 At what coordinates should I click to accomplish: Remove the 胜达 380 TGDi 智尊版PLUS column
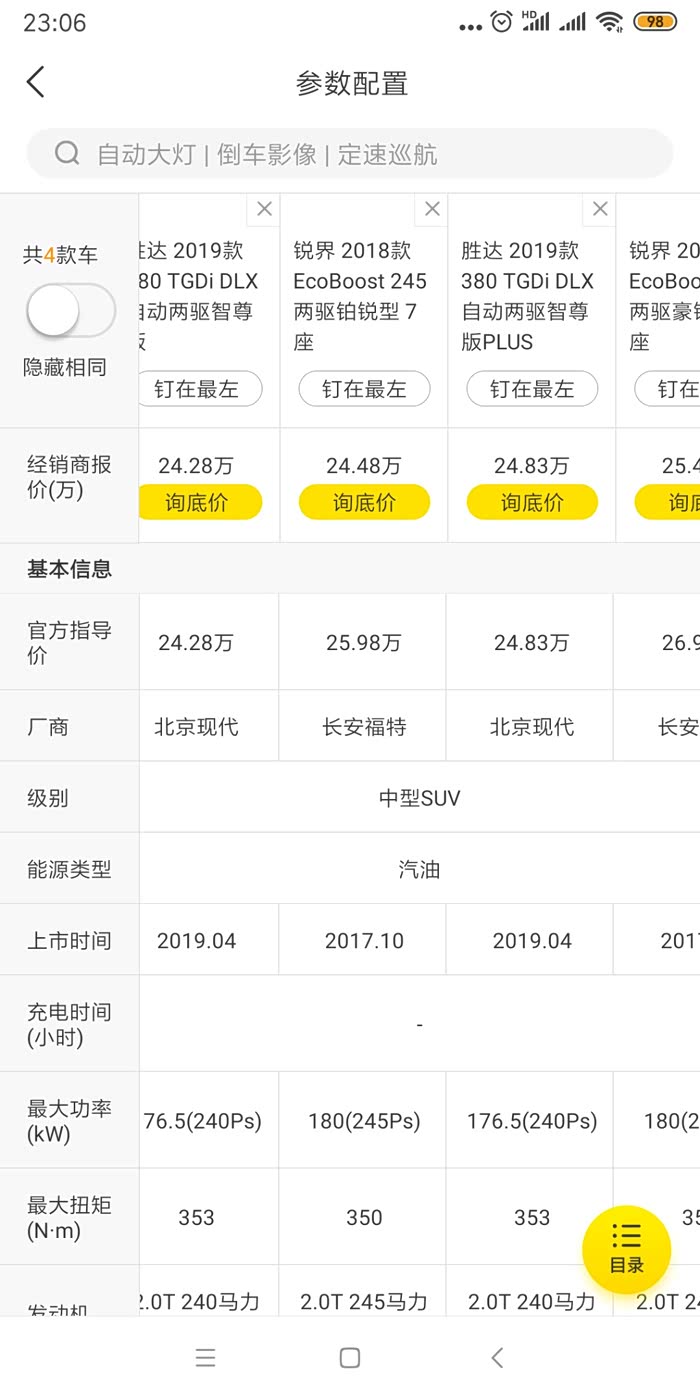[600, 209]
